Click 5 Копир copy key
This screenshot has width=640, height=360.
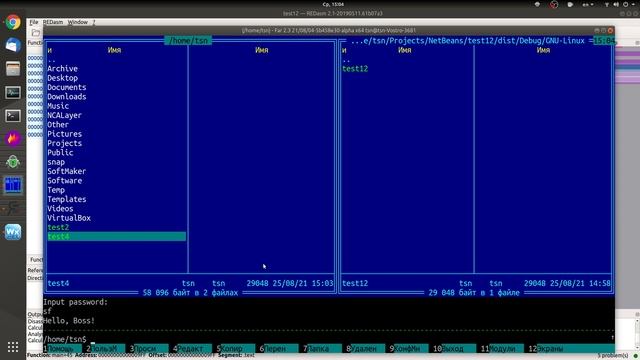click(235, 349)
